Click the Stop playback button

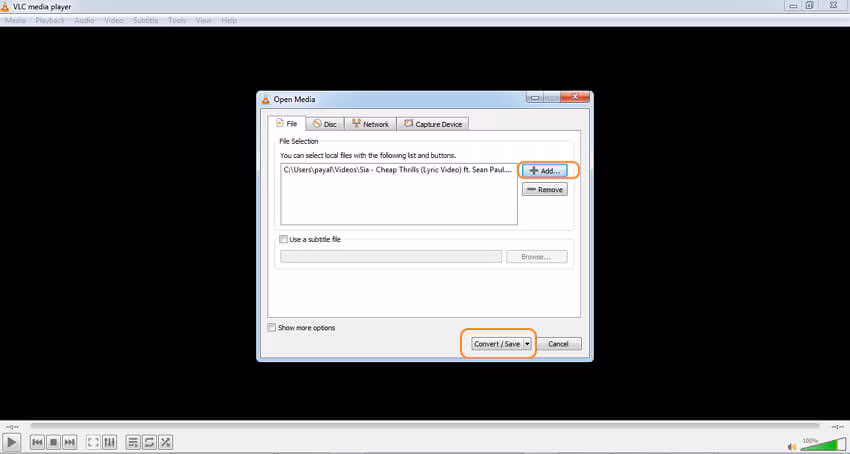point(53,442)
